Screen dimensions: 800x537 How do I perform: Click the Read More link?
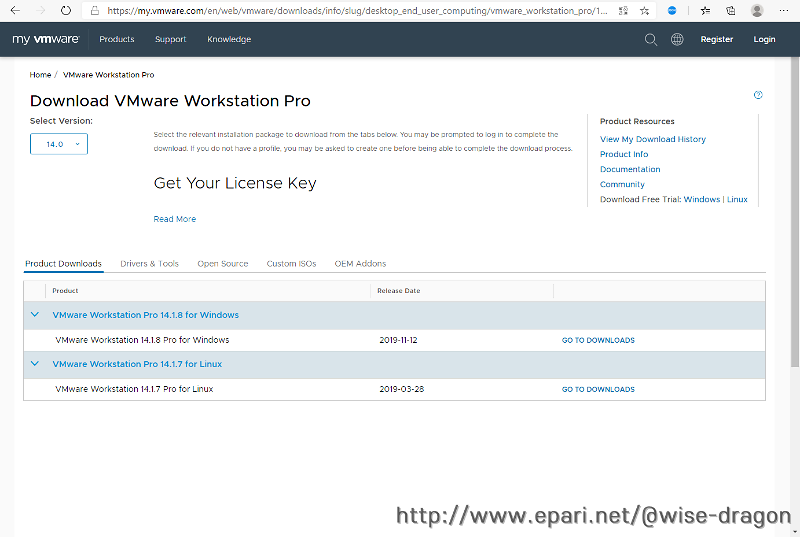(174, 219)
